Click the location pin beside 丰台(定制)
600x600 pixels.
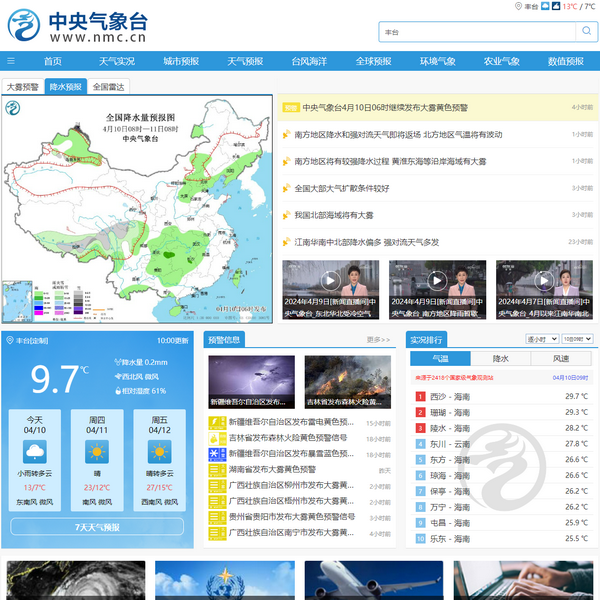(9, 340)
